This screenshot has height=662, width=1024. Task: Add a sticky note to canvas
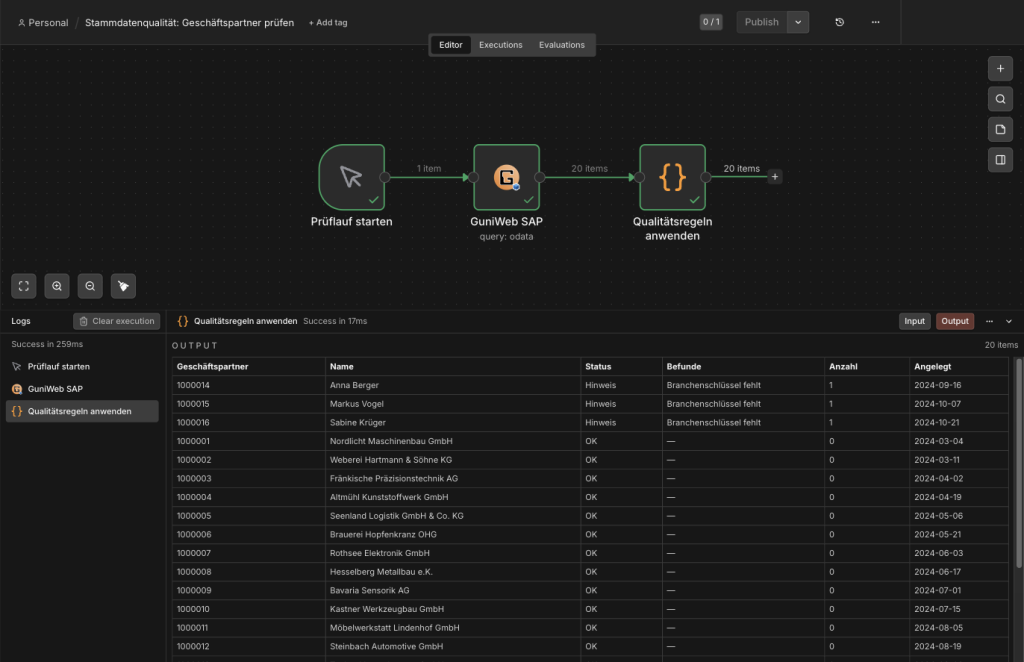[x=1000, y=129]
